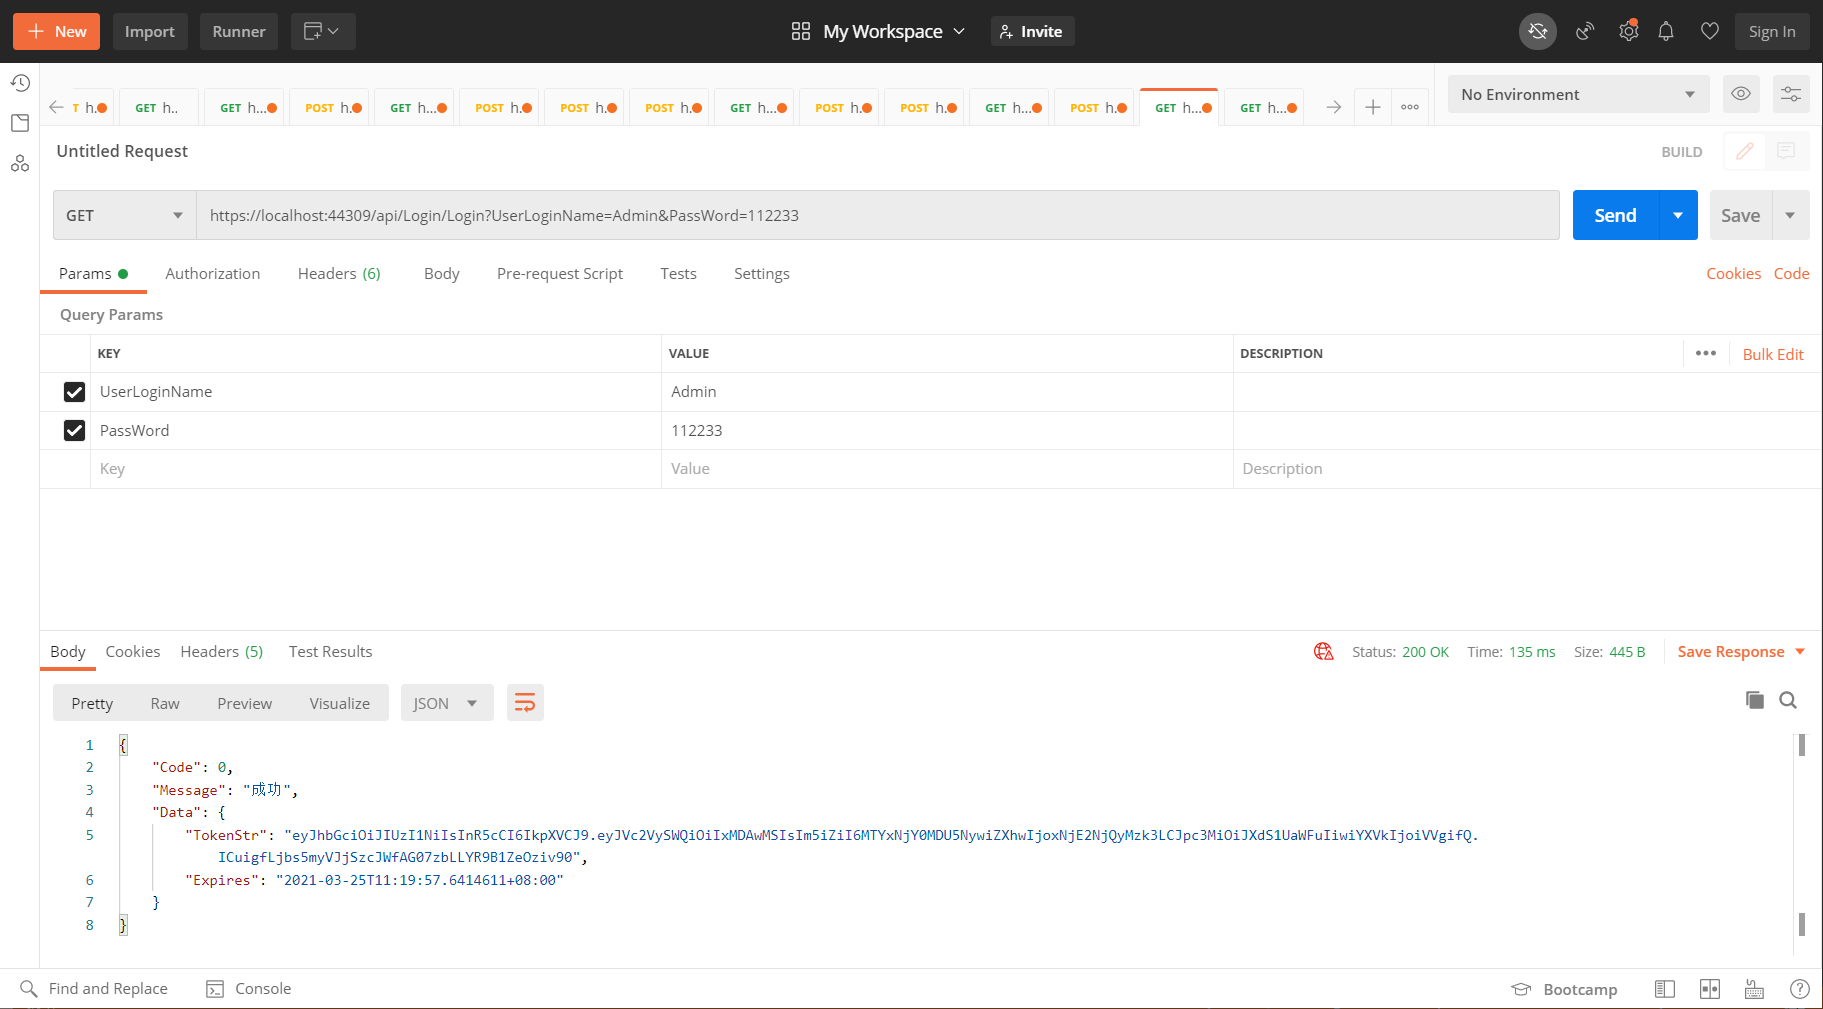Screen dimensions: 1823x1009
Task: Toggle the two-pane layout icon
Action: pyautogui.click(x=1710, y=989)
